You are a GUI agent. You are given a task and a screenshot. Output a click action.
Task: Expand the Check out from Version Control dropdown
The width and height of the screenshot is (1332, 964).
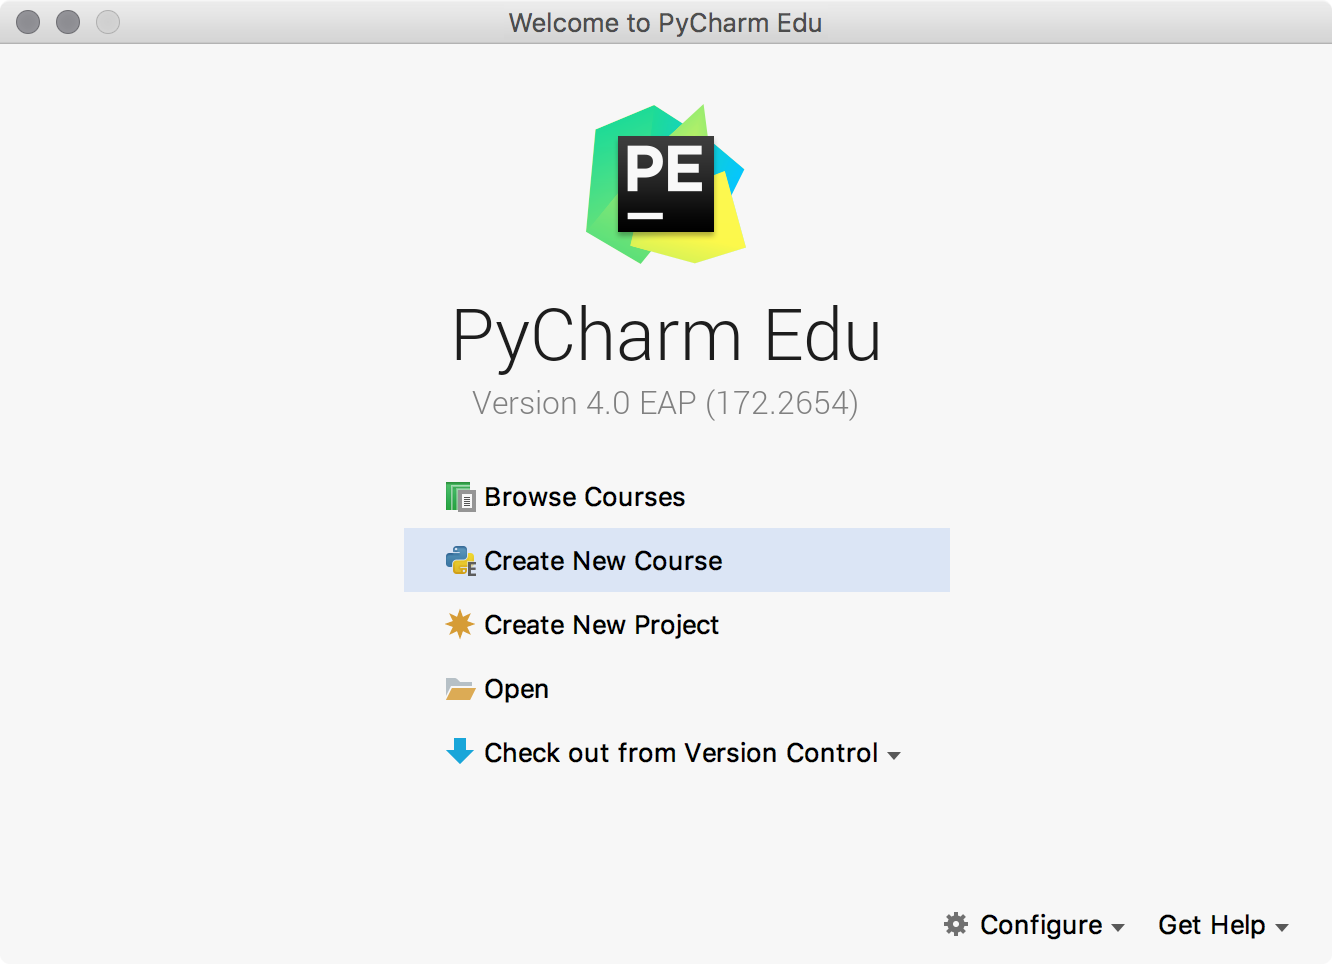pos(893,755)
